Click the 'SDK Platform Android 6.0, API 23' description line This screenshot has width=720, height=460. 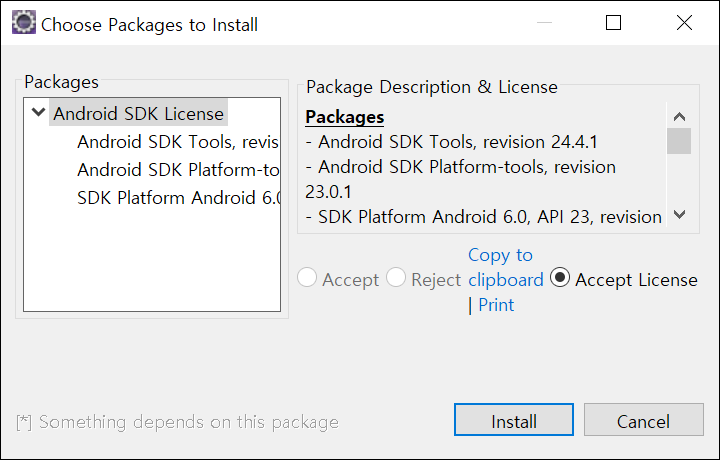point(483,217)
